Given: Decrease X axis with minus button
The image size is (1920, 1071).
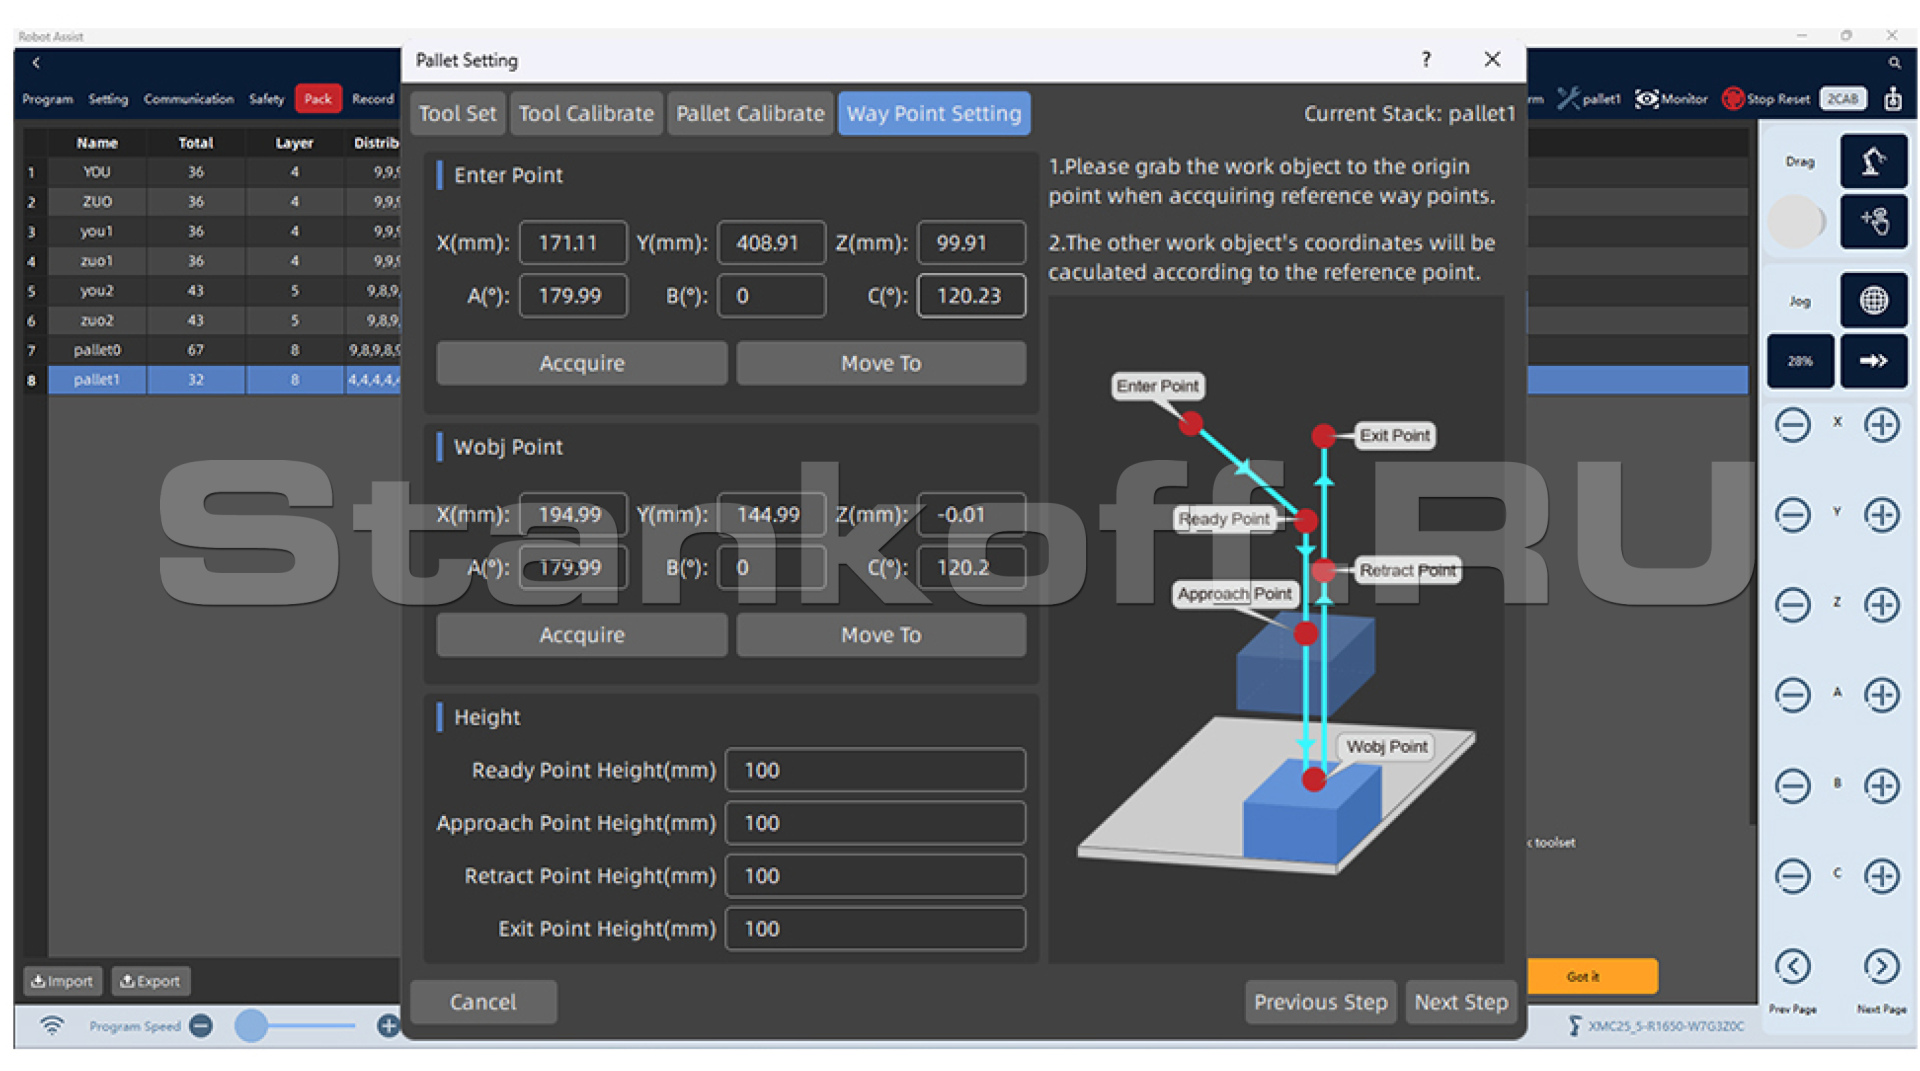Looking at the screenshot, I should click(x=1792, y=425).
